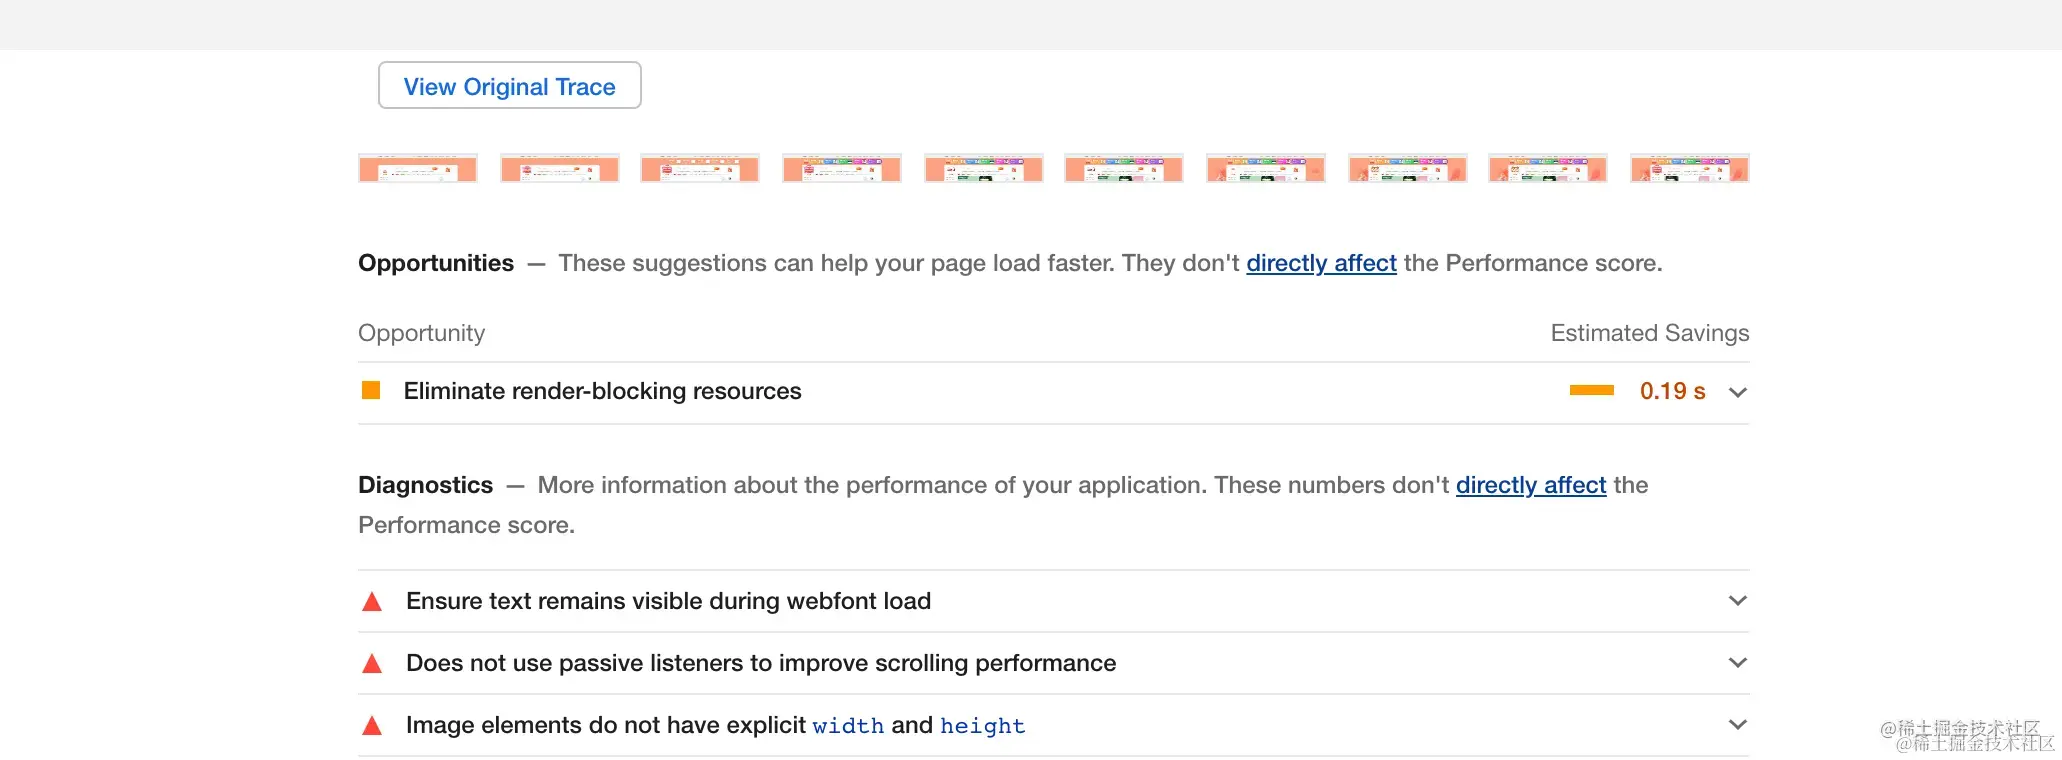Click the red warning triangle for passive listeners

[372, 663]
